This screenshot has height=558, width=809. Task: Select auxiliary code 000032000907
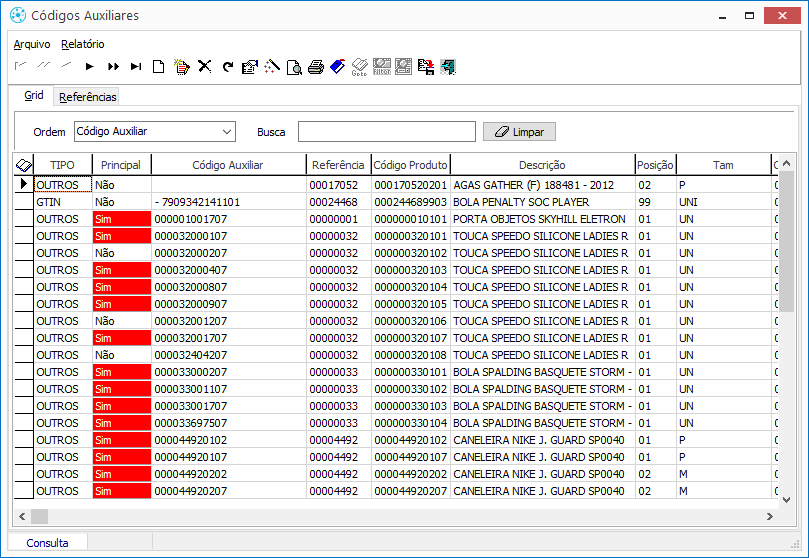click(x=229, y=304)
